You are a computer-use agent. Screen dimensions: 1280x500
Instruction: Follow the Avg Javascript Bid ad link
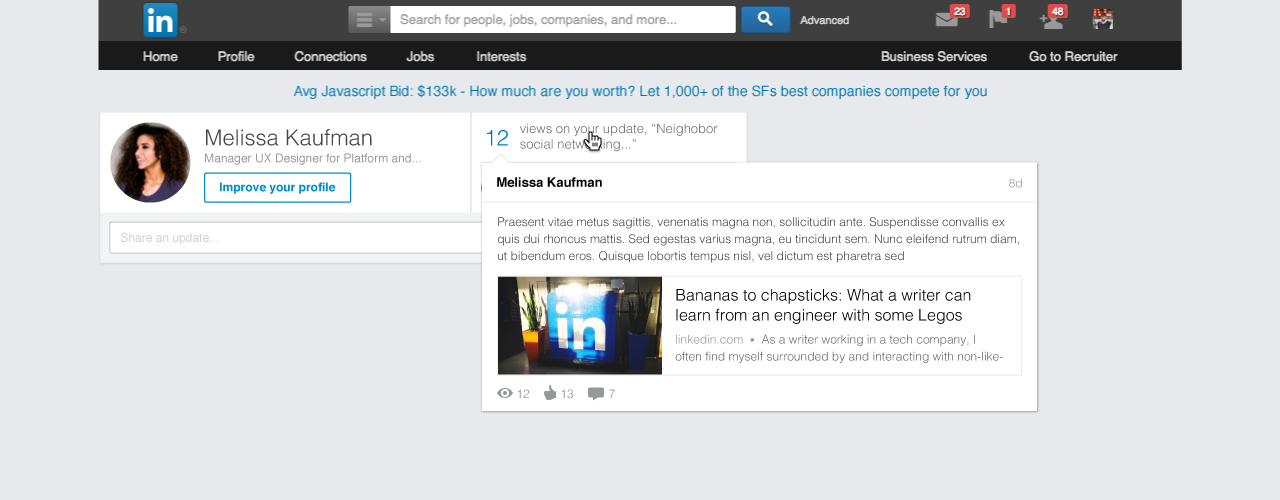click(640, 91)
